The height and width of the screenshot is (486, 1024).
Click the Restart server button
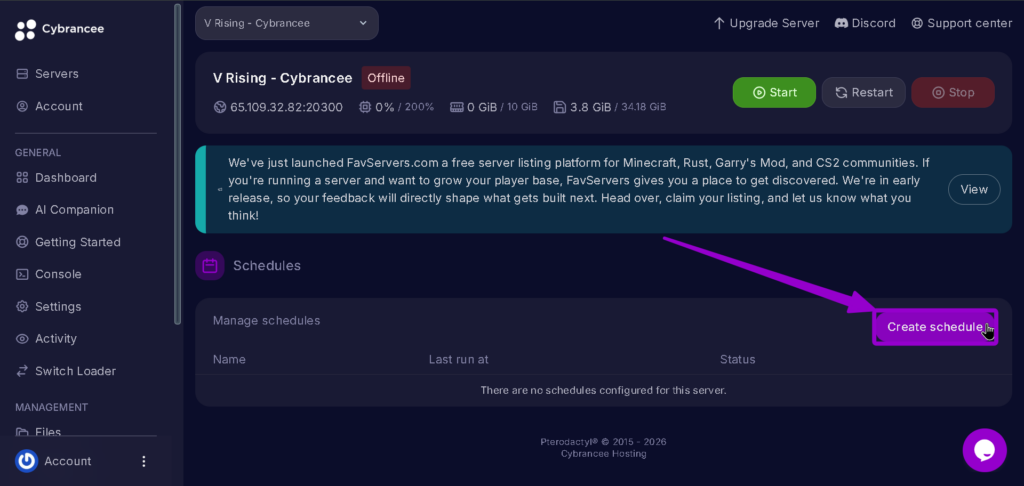coord(863,92)
